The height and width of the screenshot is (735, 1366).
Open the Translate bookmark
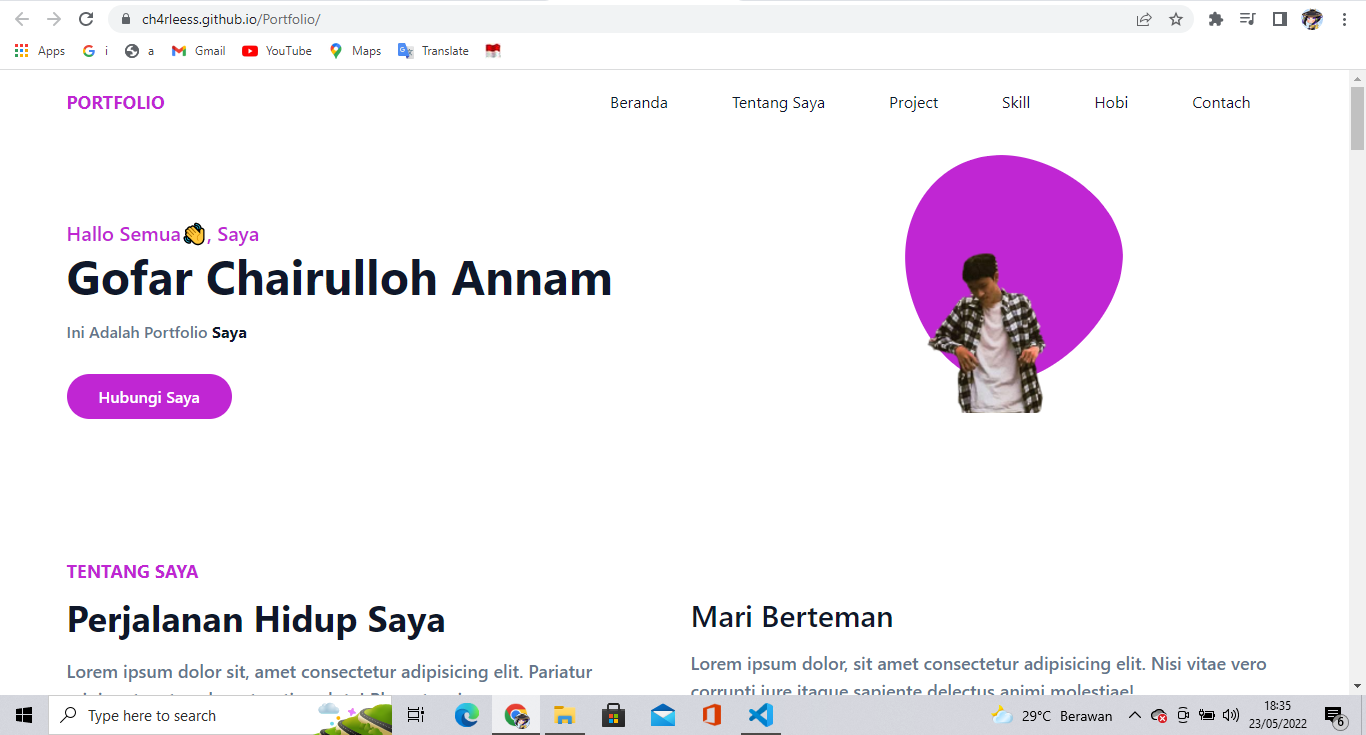(x=433, y=51)
